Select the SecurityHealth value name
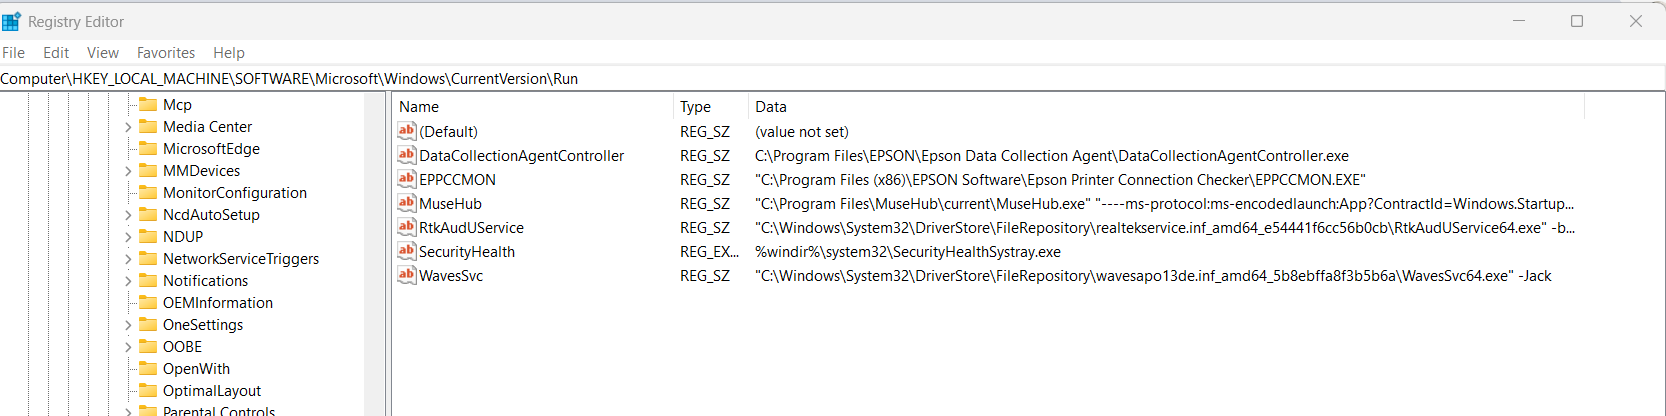This screenshot has width=1666, height=416. tap(467, 252)
